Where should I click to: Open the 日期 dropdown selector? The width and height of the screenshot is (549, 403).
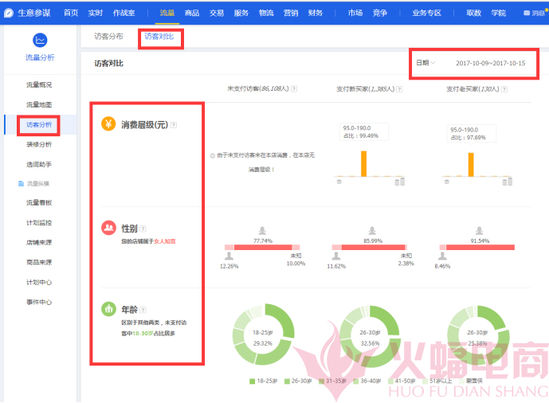425,63
